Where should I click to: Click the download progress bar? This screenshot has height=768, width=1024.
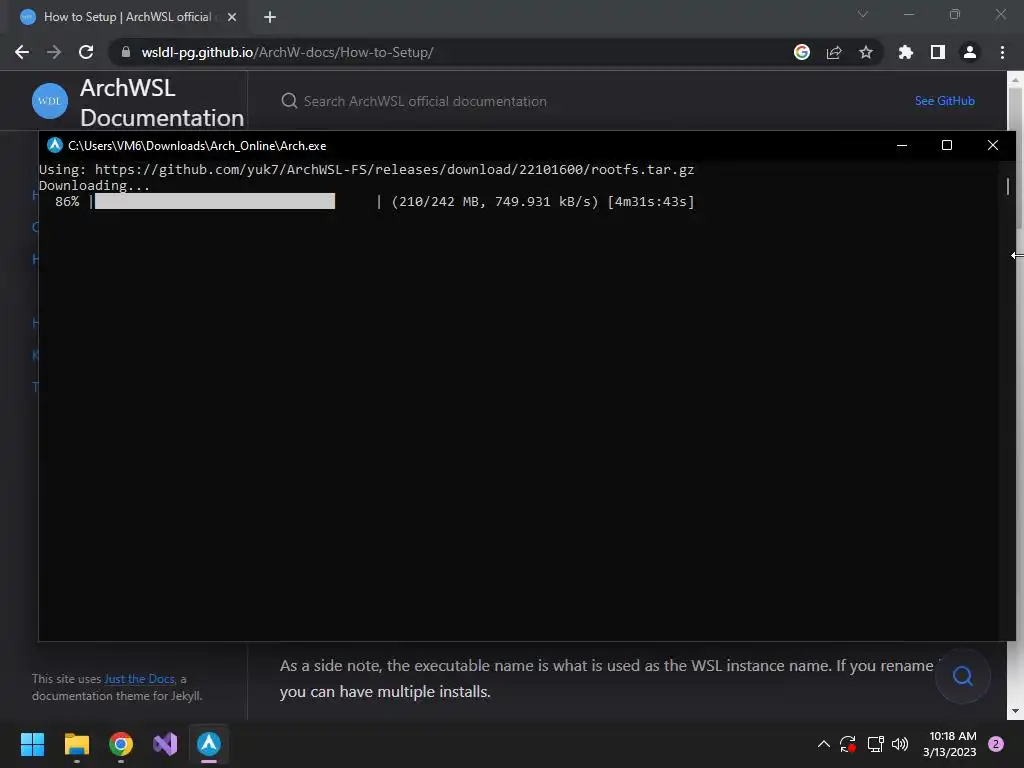(234, 201)
